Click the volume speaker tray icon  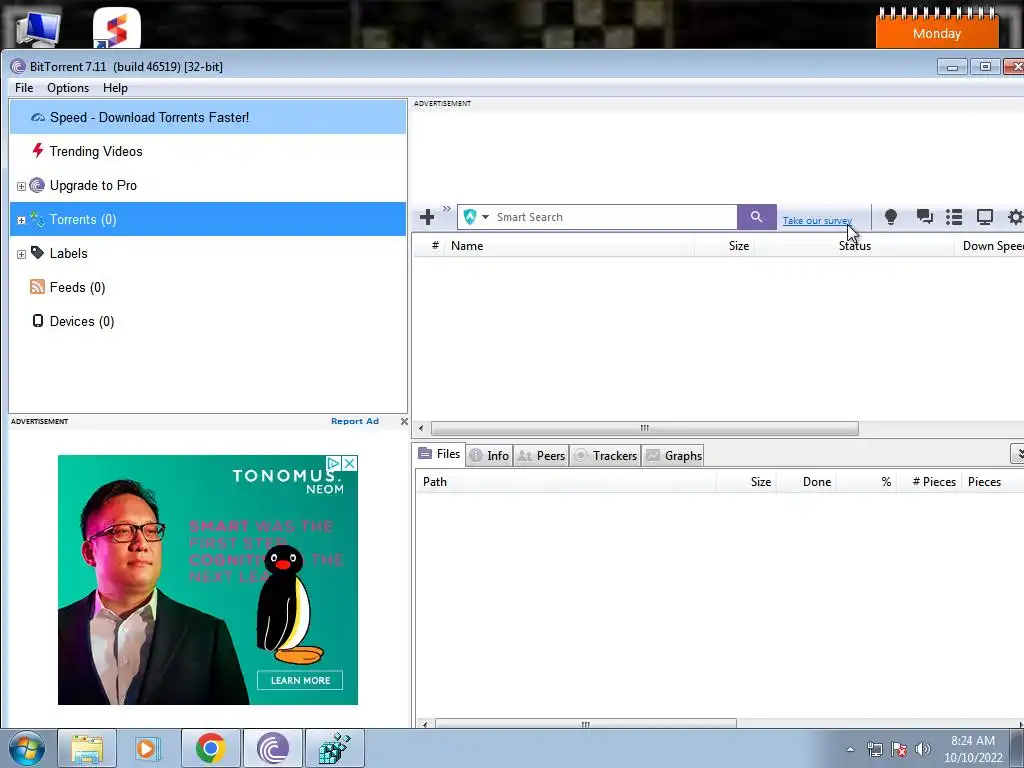tap(923, 749)
